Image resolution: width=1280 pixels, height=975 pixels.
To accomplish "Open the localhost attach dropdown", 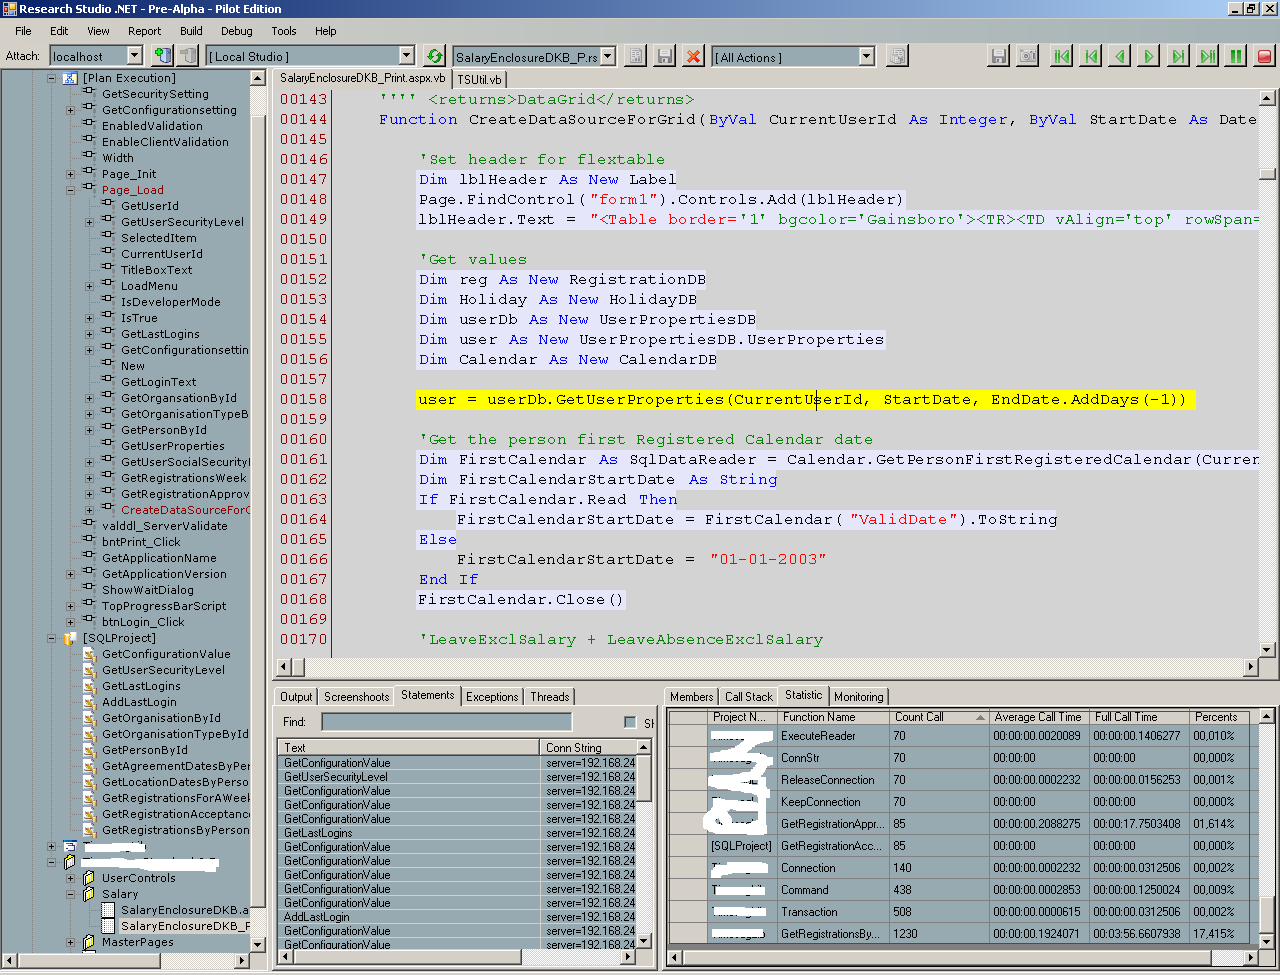I will (134, 57).
